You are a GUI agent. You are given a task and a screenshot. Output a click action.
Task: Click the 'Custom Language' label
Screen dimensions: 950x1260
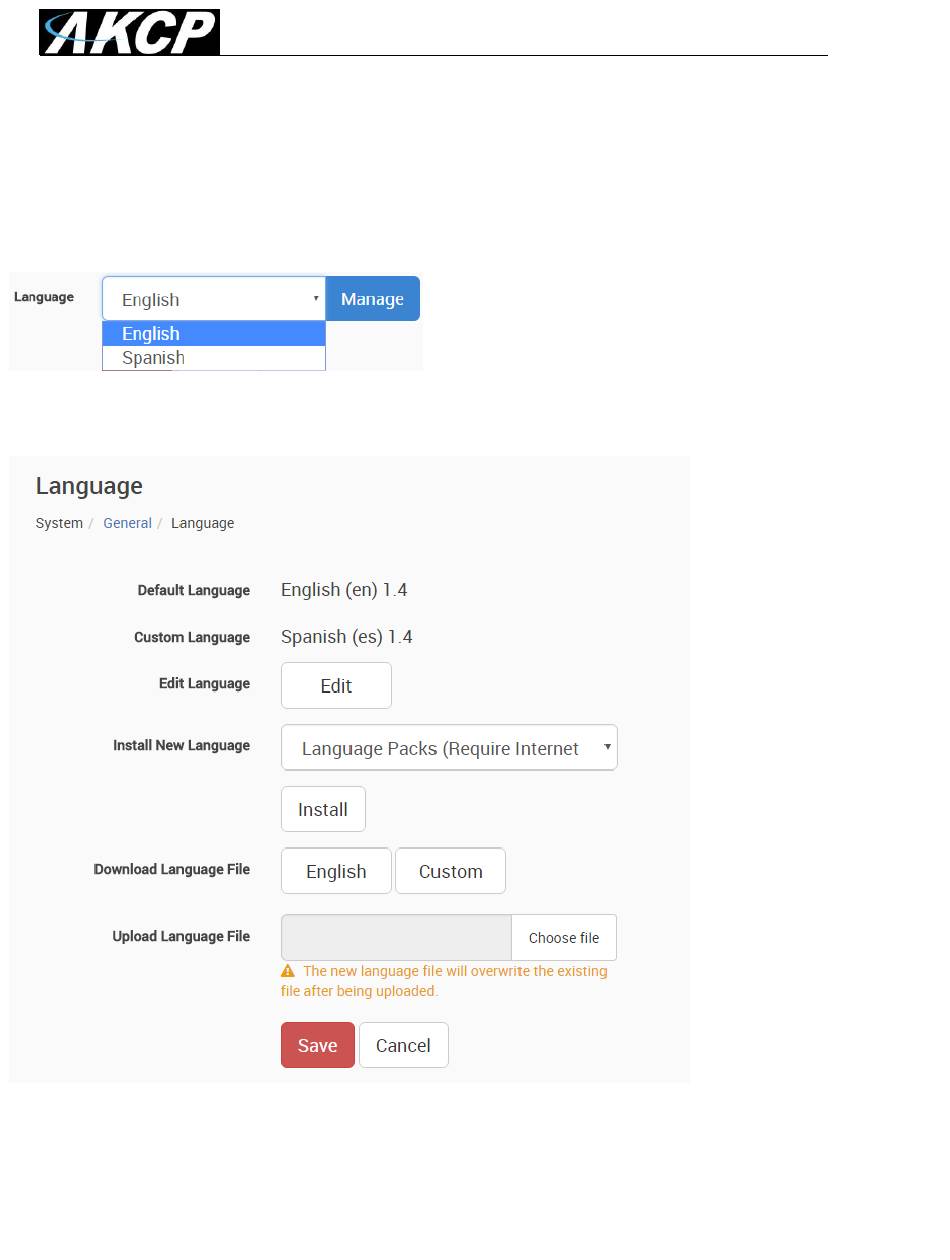[x=192, y=637]
